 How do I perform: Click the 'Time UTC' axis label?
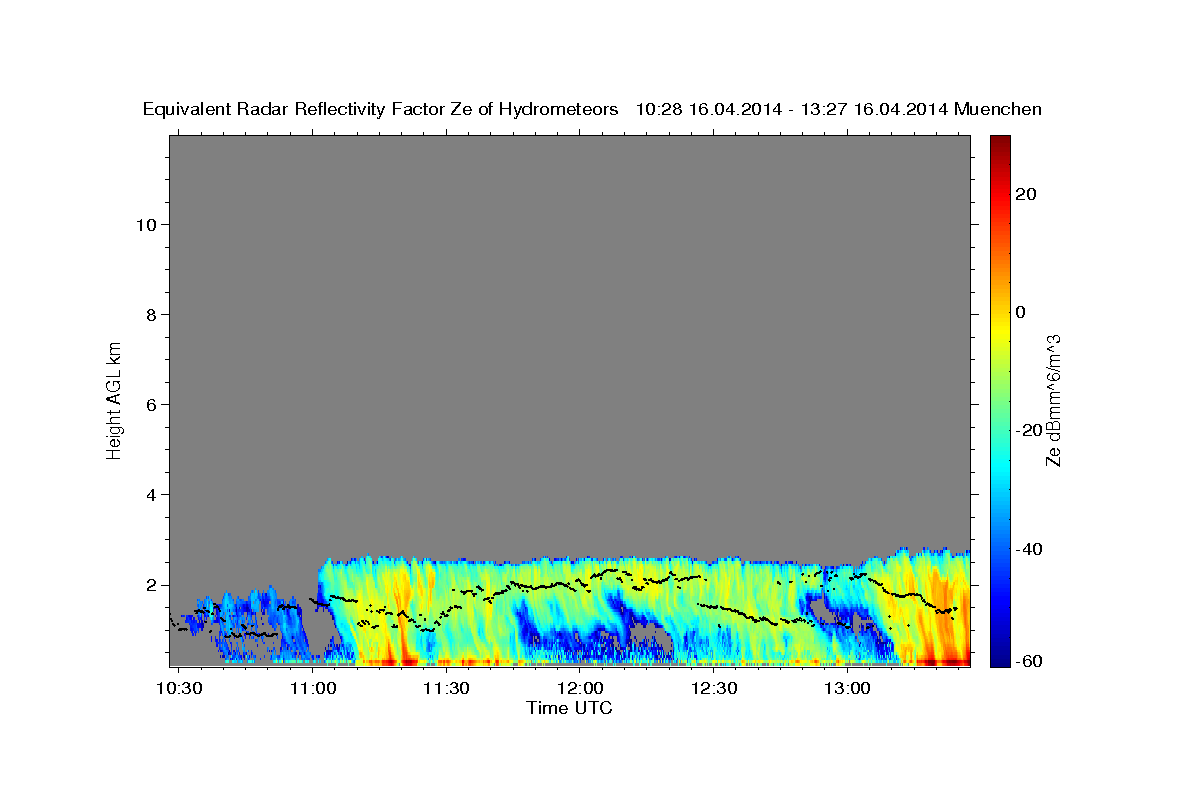(x=569, y=708)
